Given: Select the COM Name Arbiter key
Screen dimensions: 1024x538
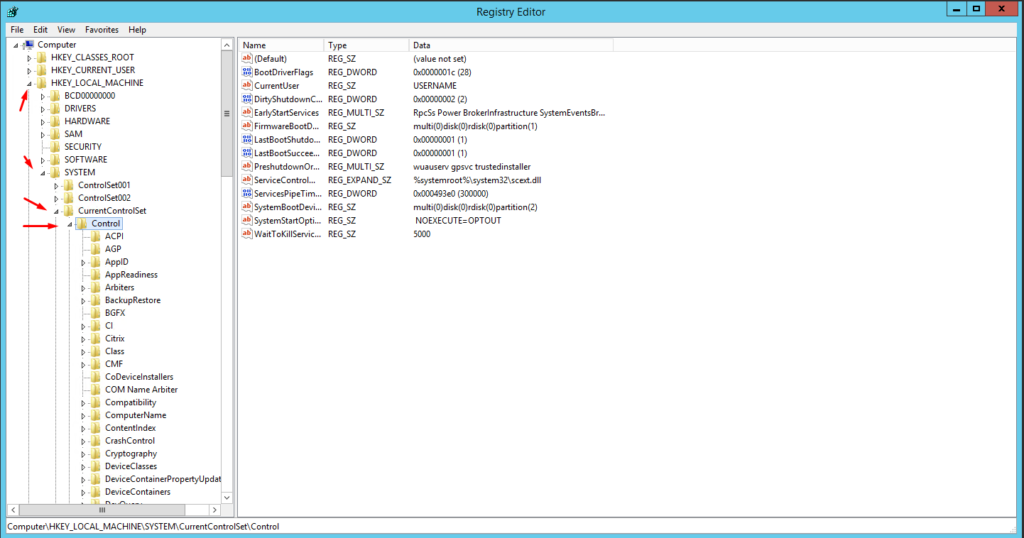Looking at the screenshot, I should [141, 390].
